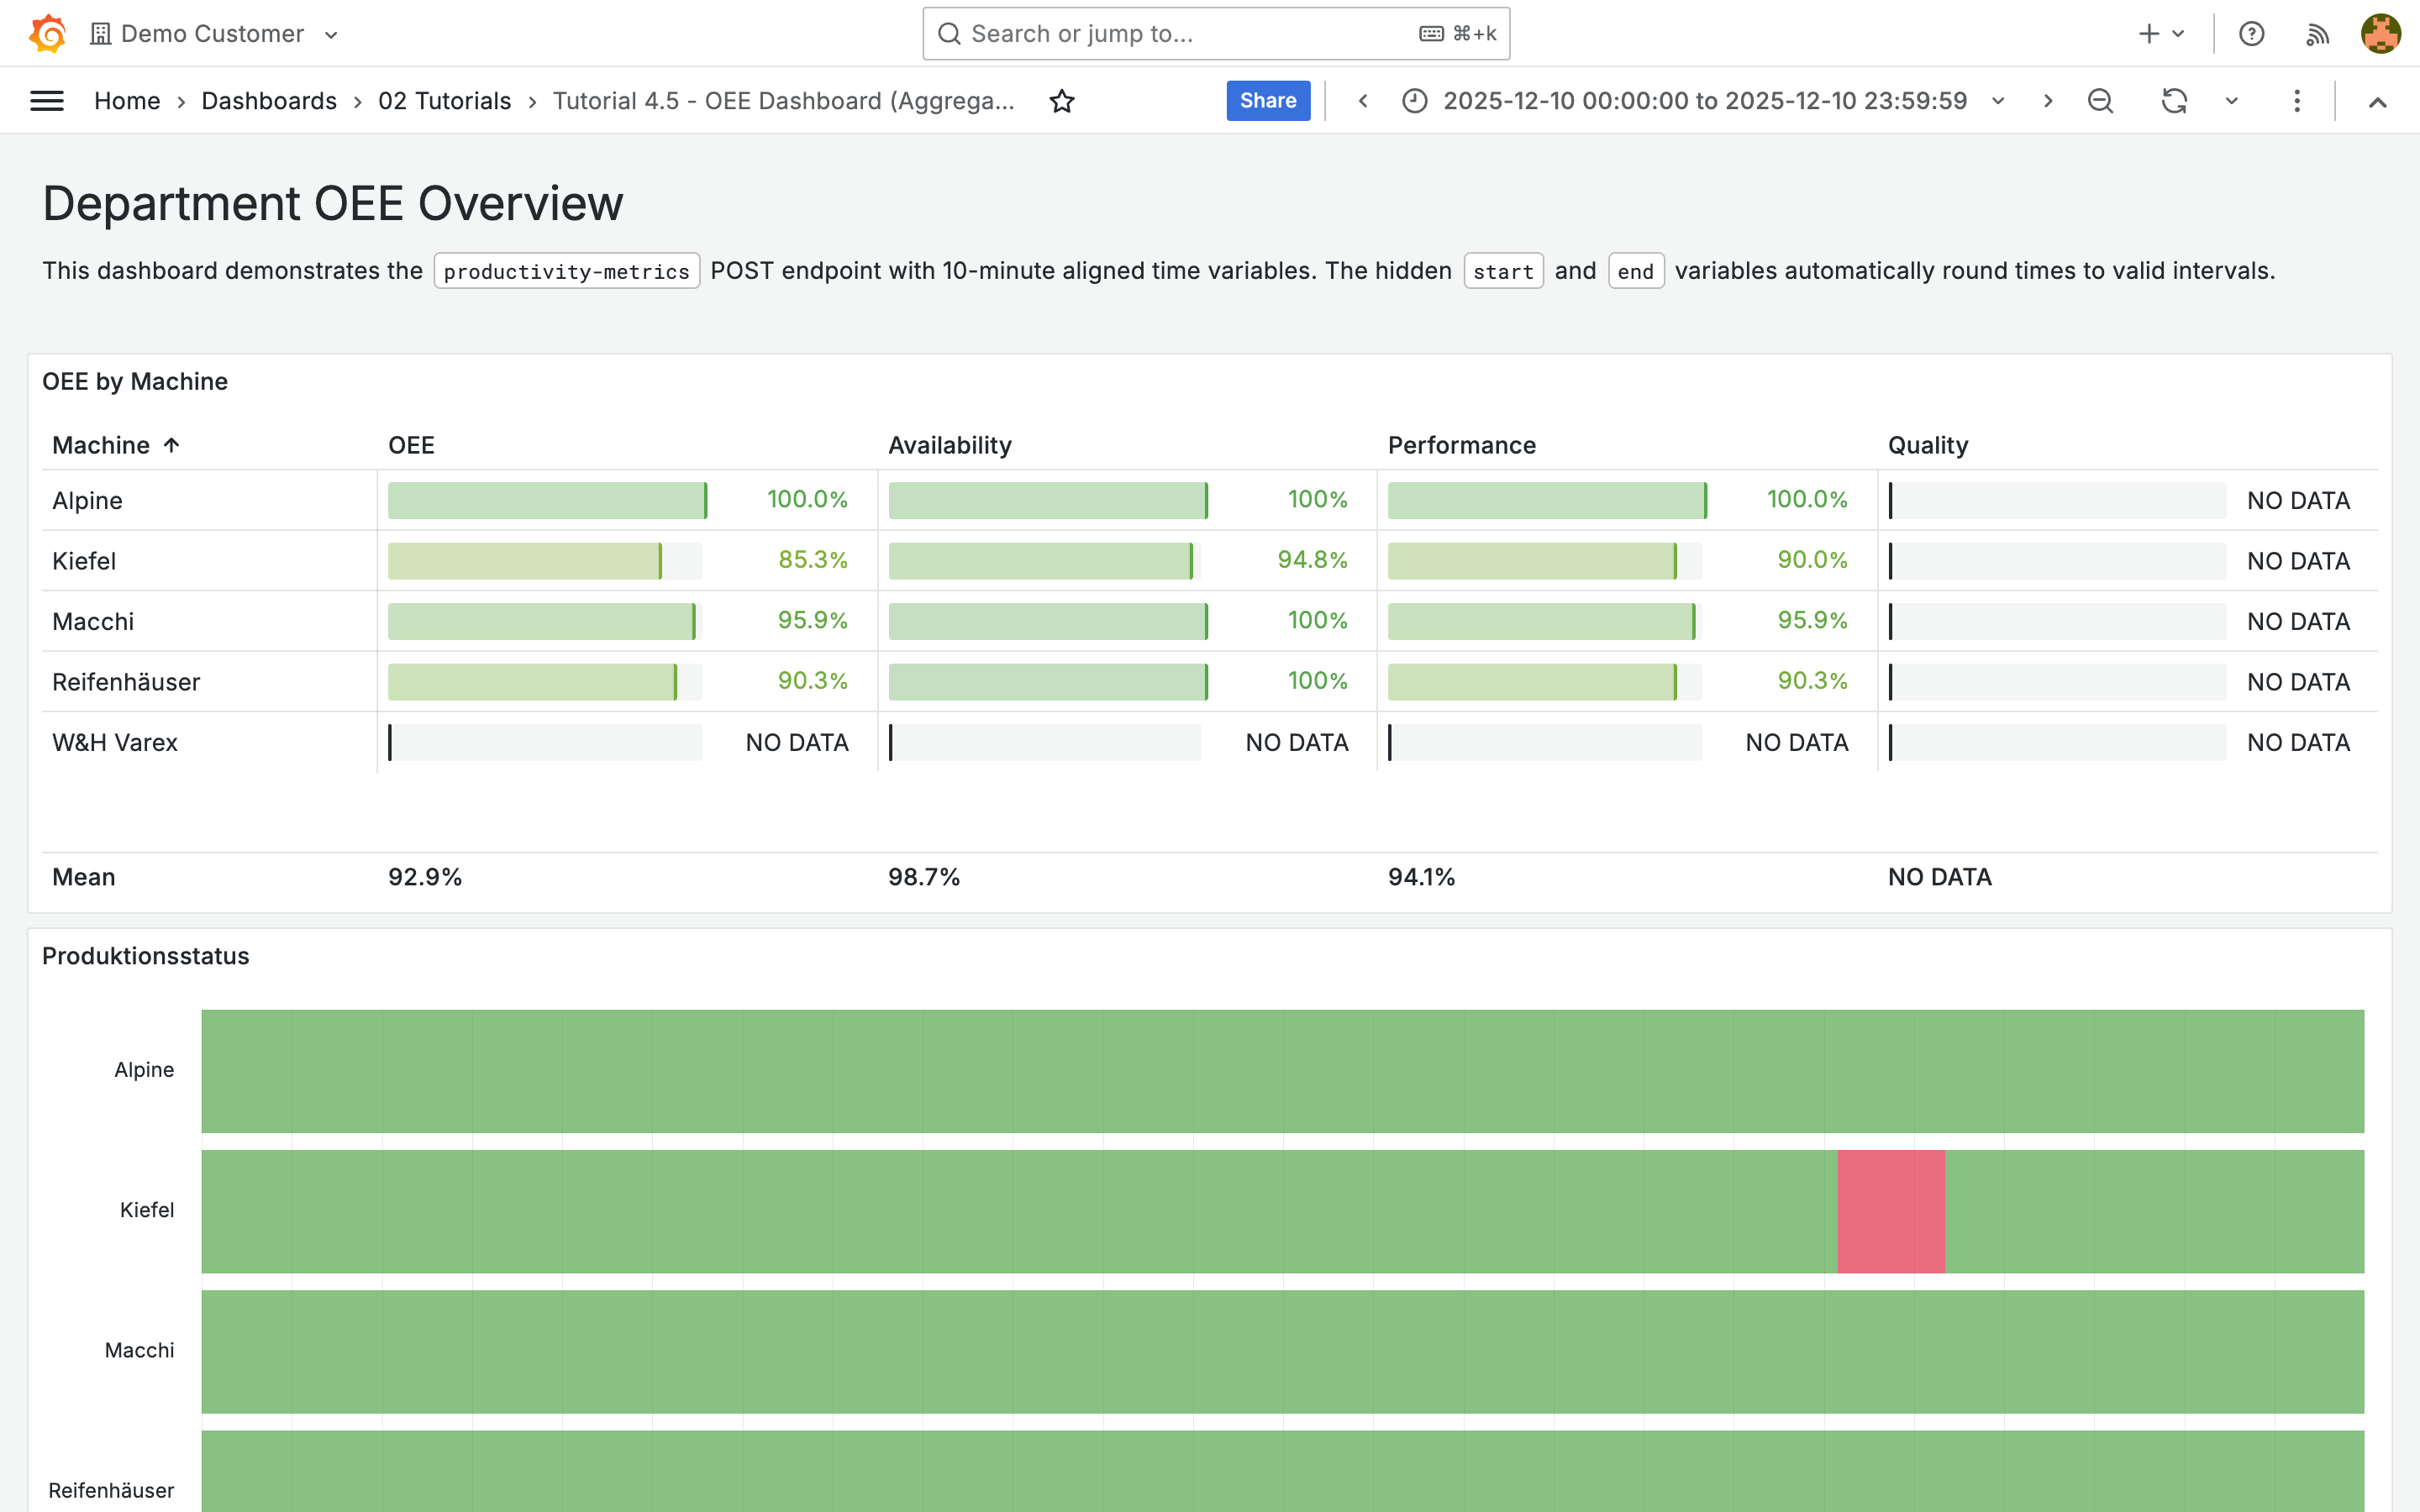The width and height of the screenshot is (2420, 1512).
Task: Open the plus add-new menu
Action: pyautogui.click(x=2160, y=34)
